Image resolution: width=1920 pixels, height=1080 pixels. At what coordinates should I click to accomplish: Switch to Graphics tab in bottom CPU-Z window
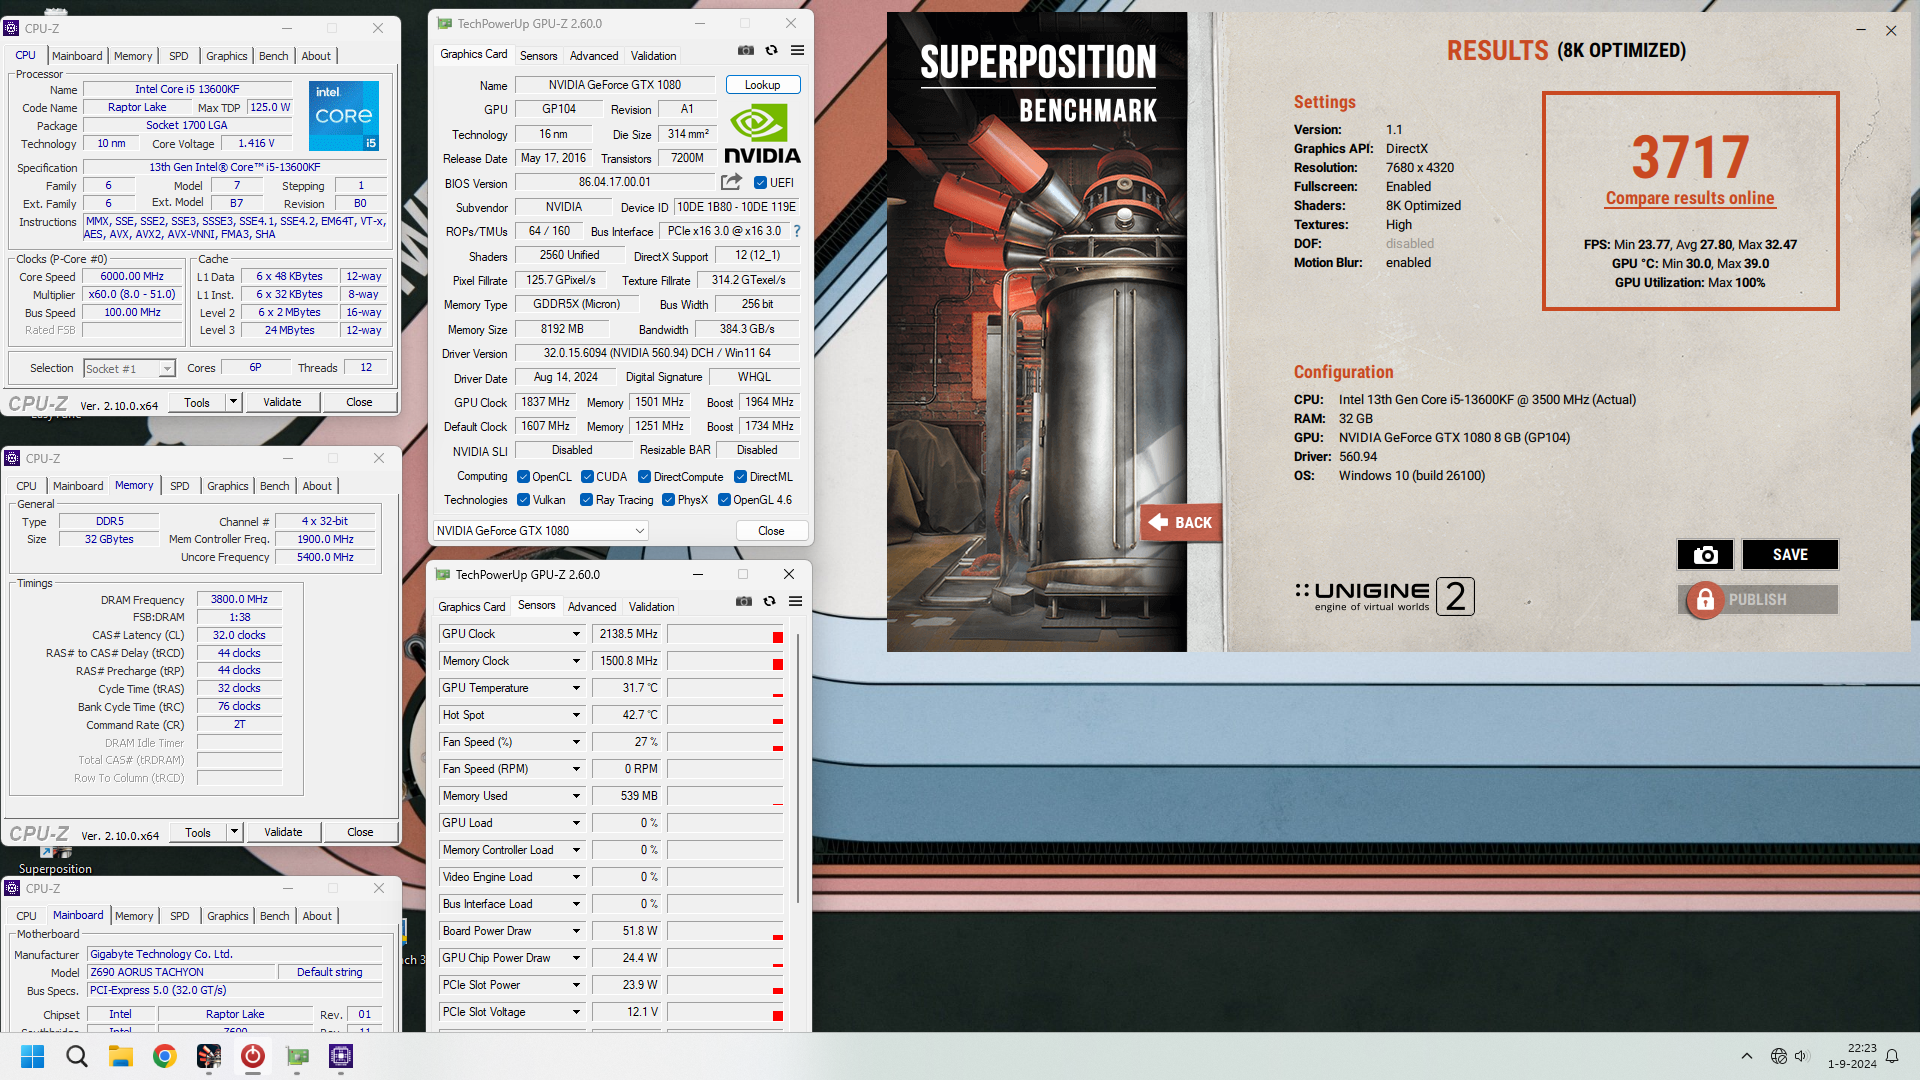click(227, 916)
